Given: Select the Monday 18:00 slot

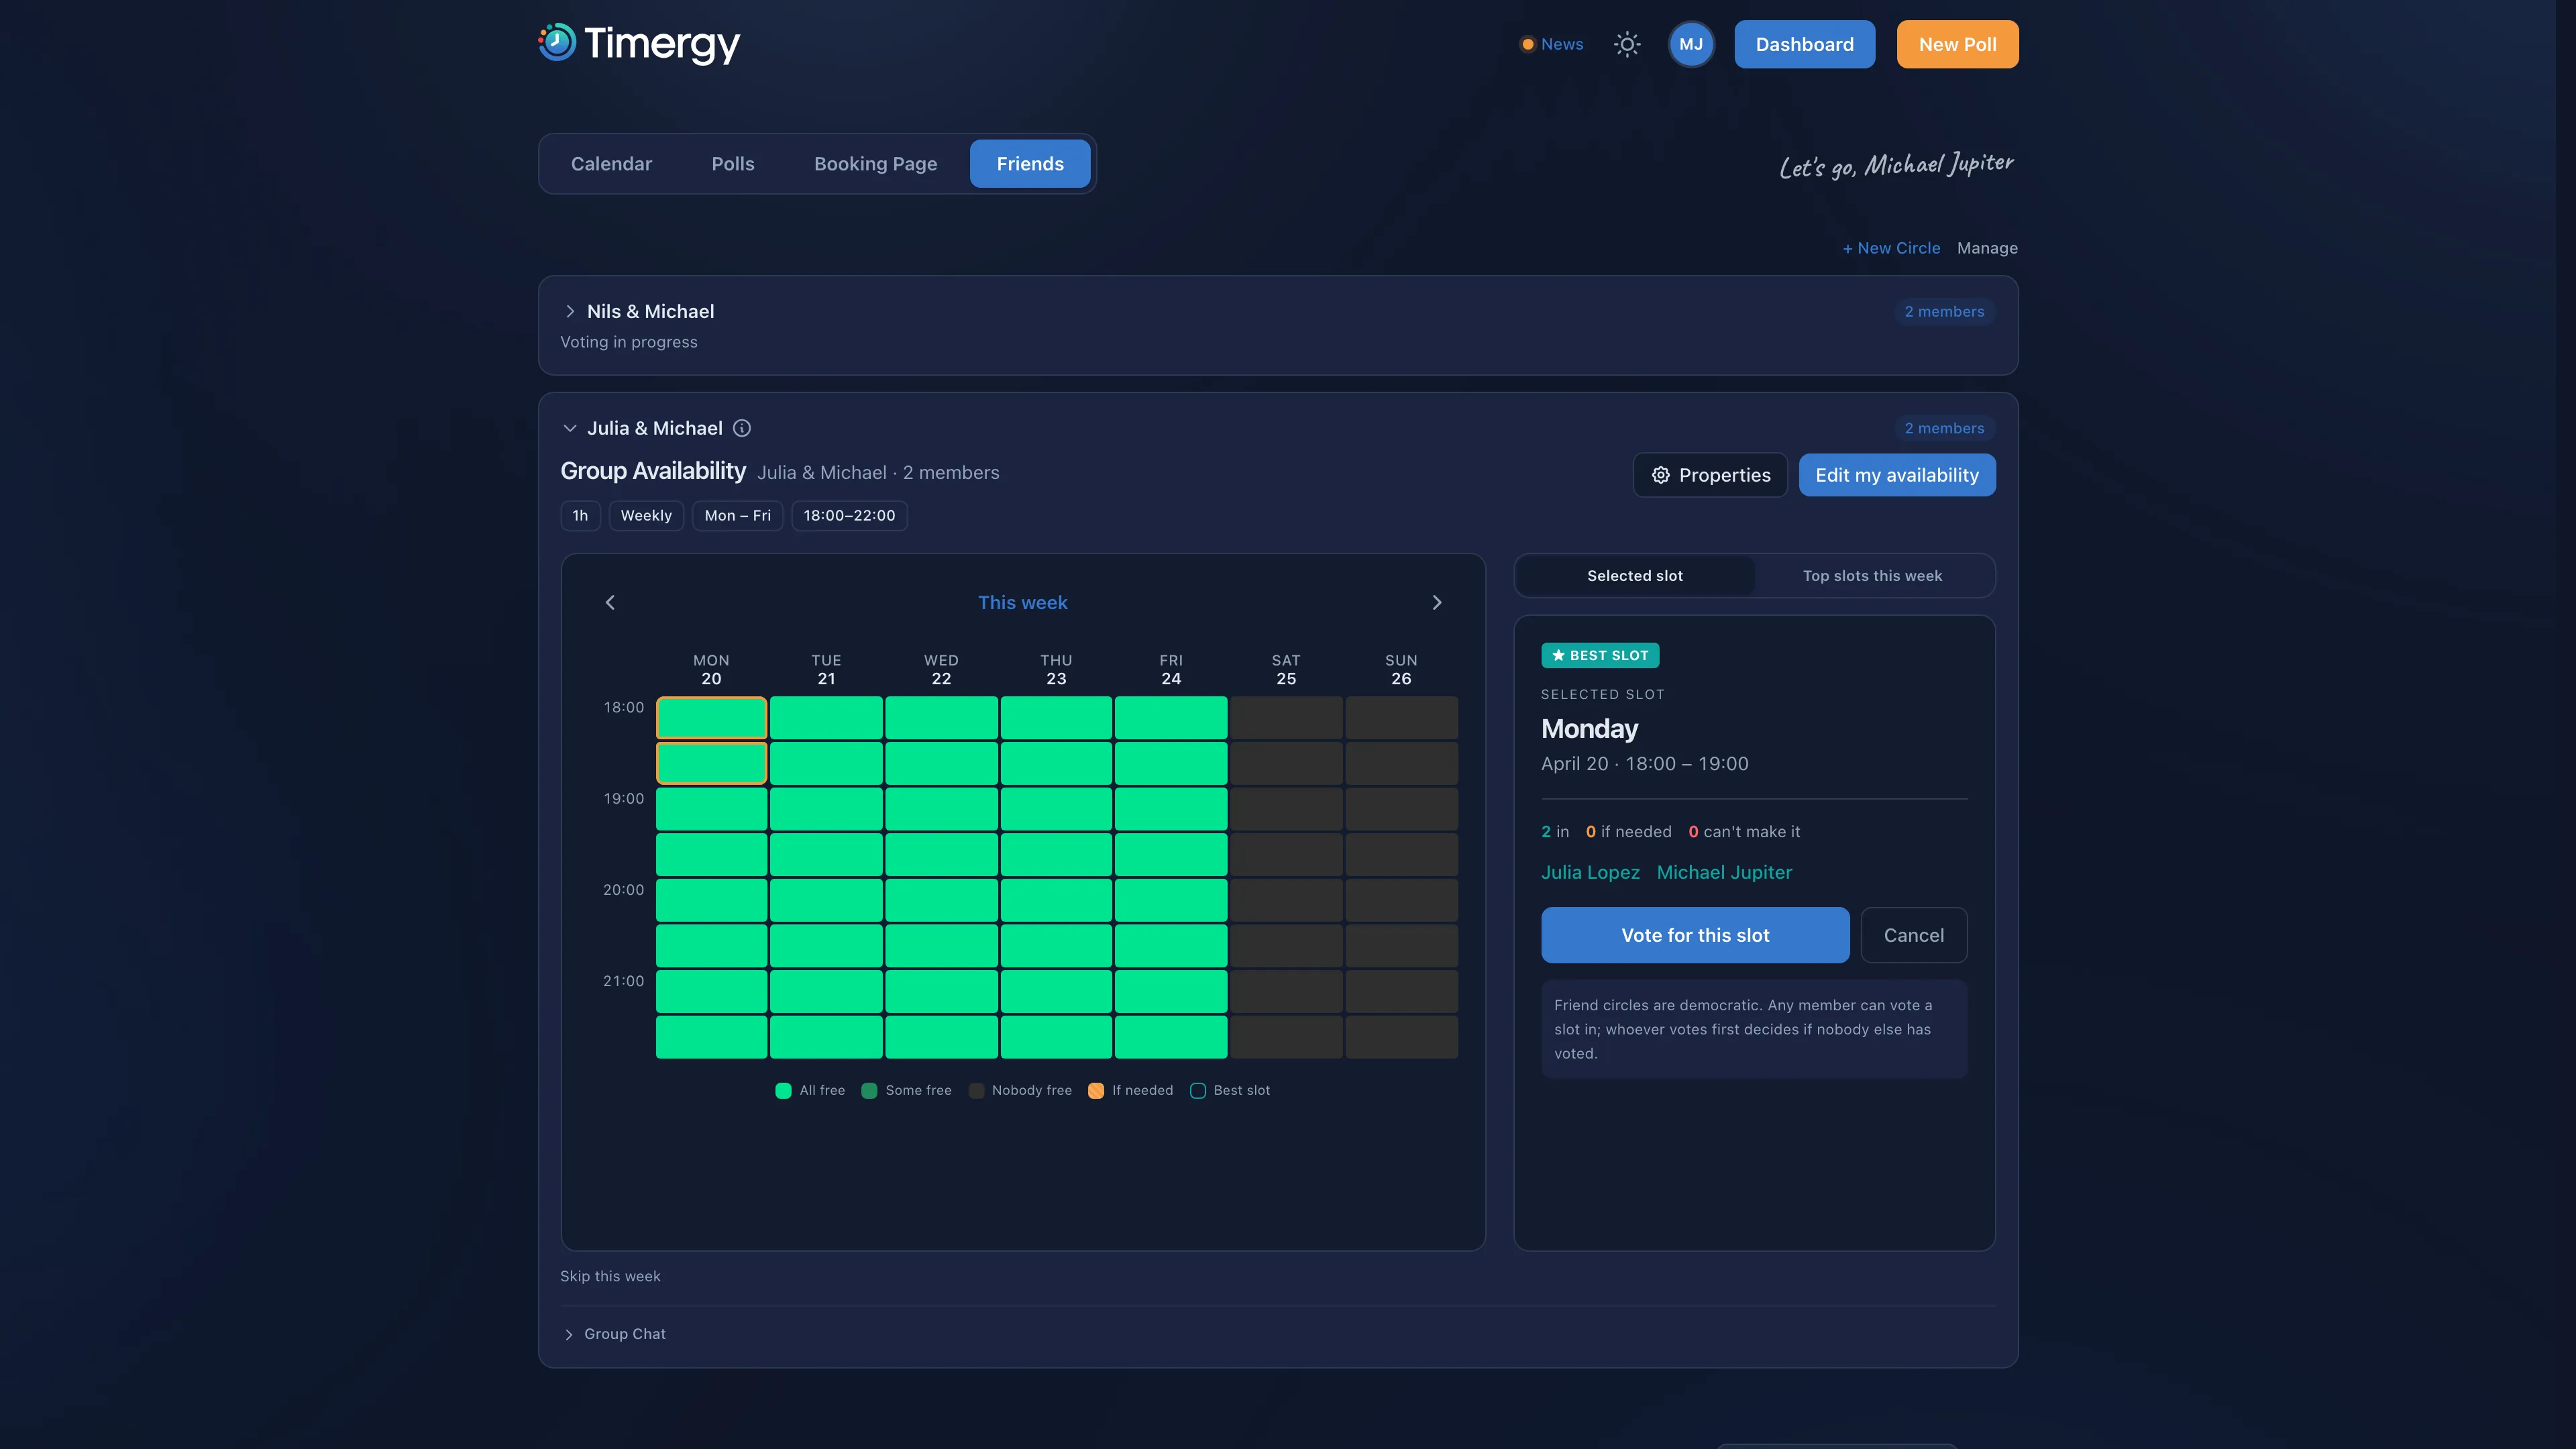Looking at the screenshot, I should 711,718.
